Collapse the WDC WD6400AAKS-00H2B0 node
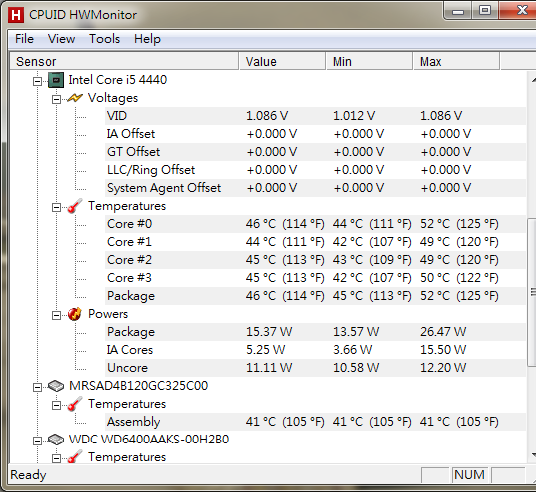The width and height of the screenshot is (536, 492). 37,441
